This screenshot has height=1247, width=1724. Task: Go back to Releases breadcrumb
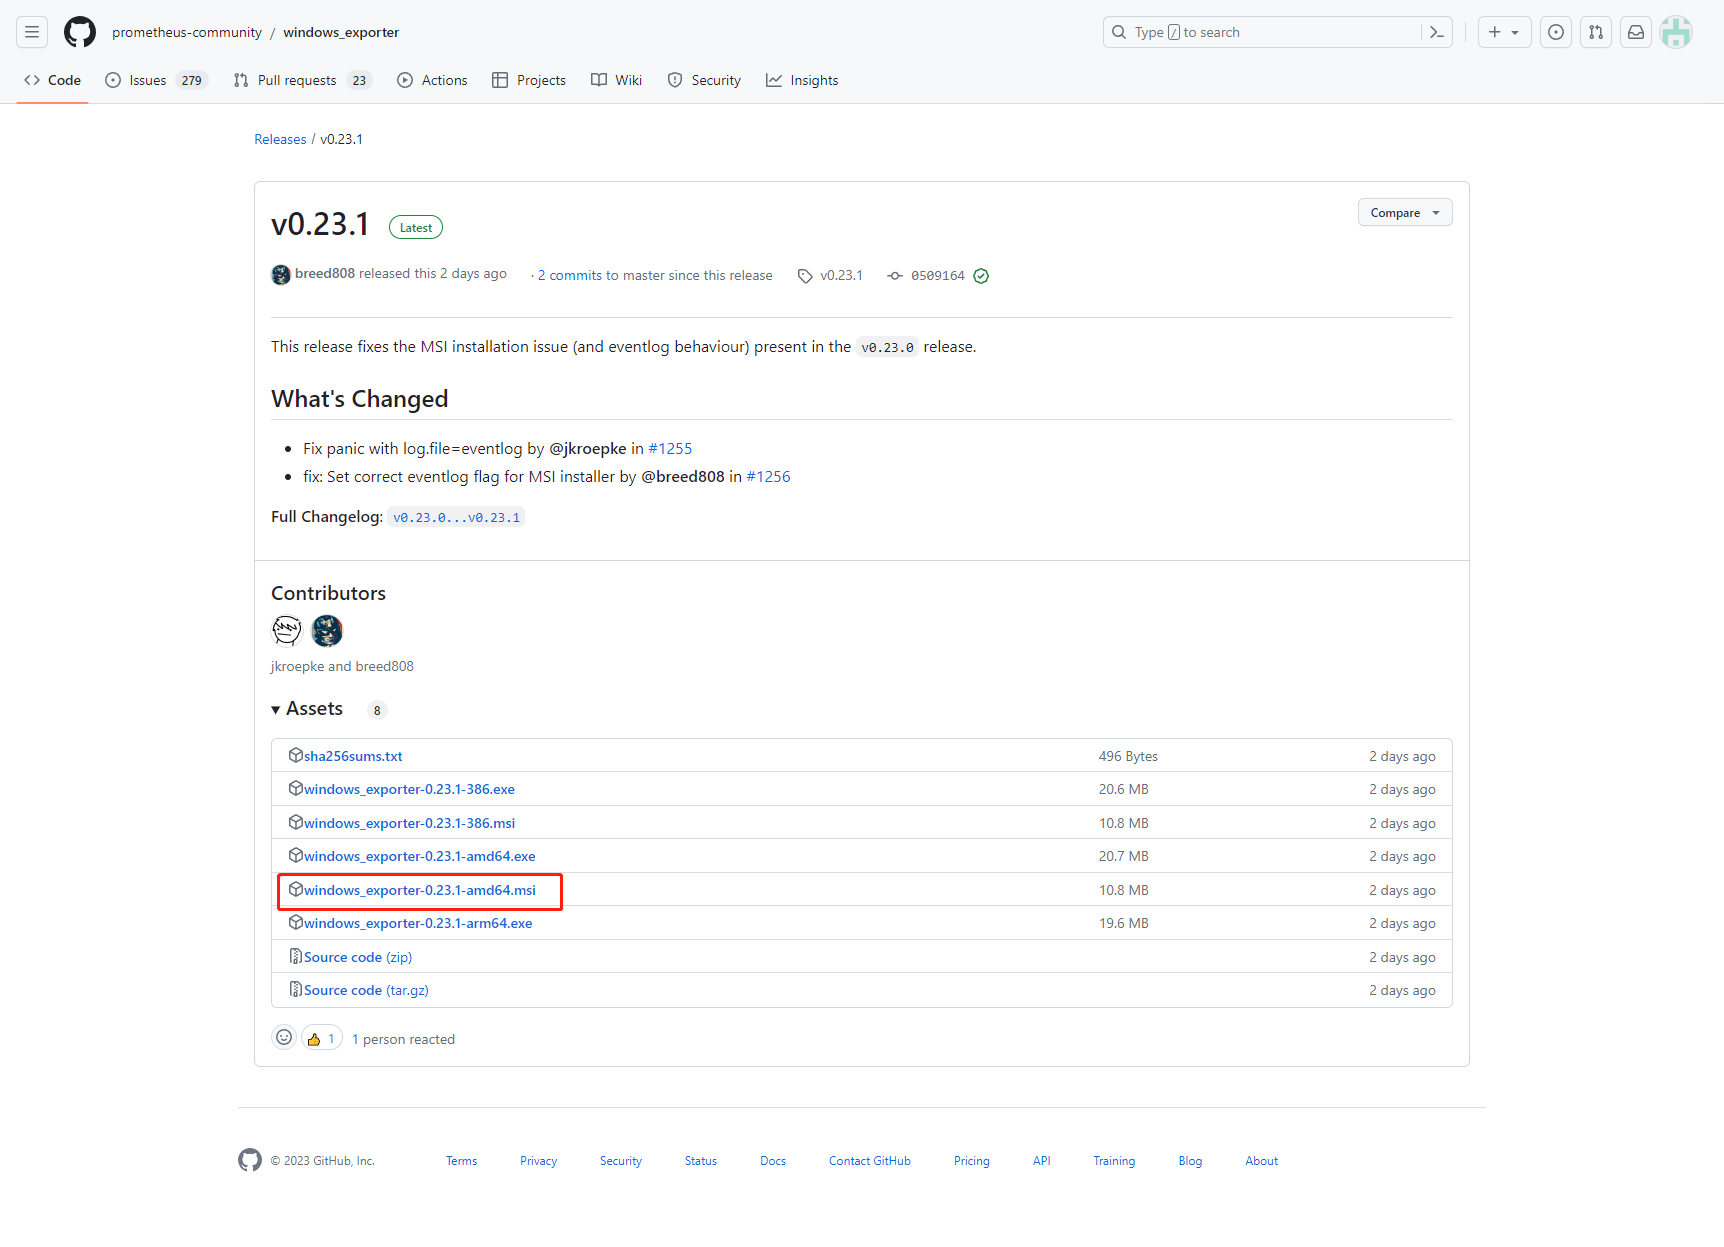(280, 139)
